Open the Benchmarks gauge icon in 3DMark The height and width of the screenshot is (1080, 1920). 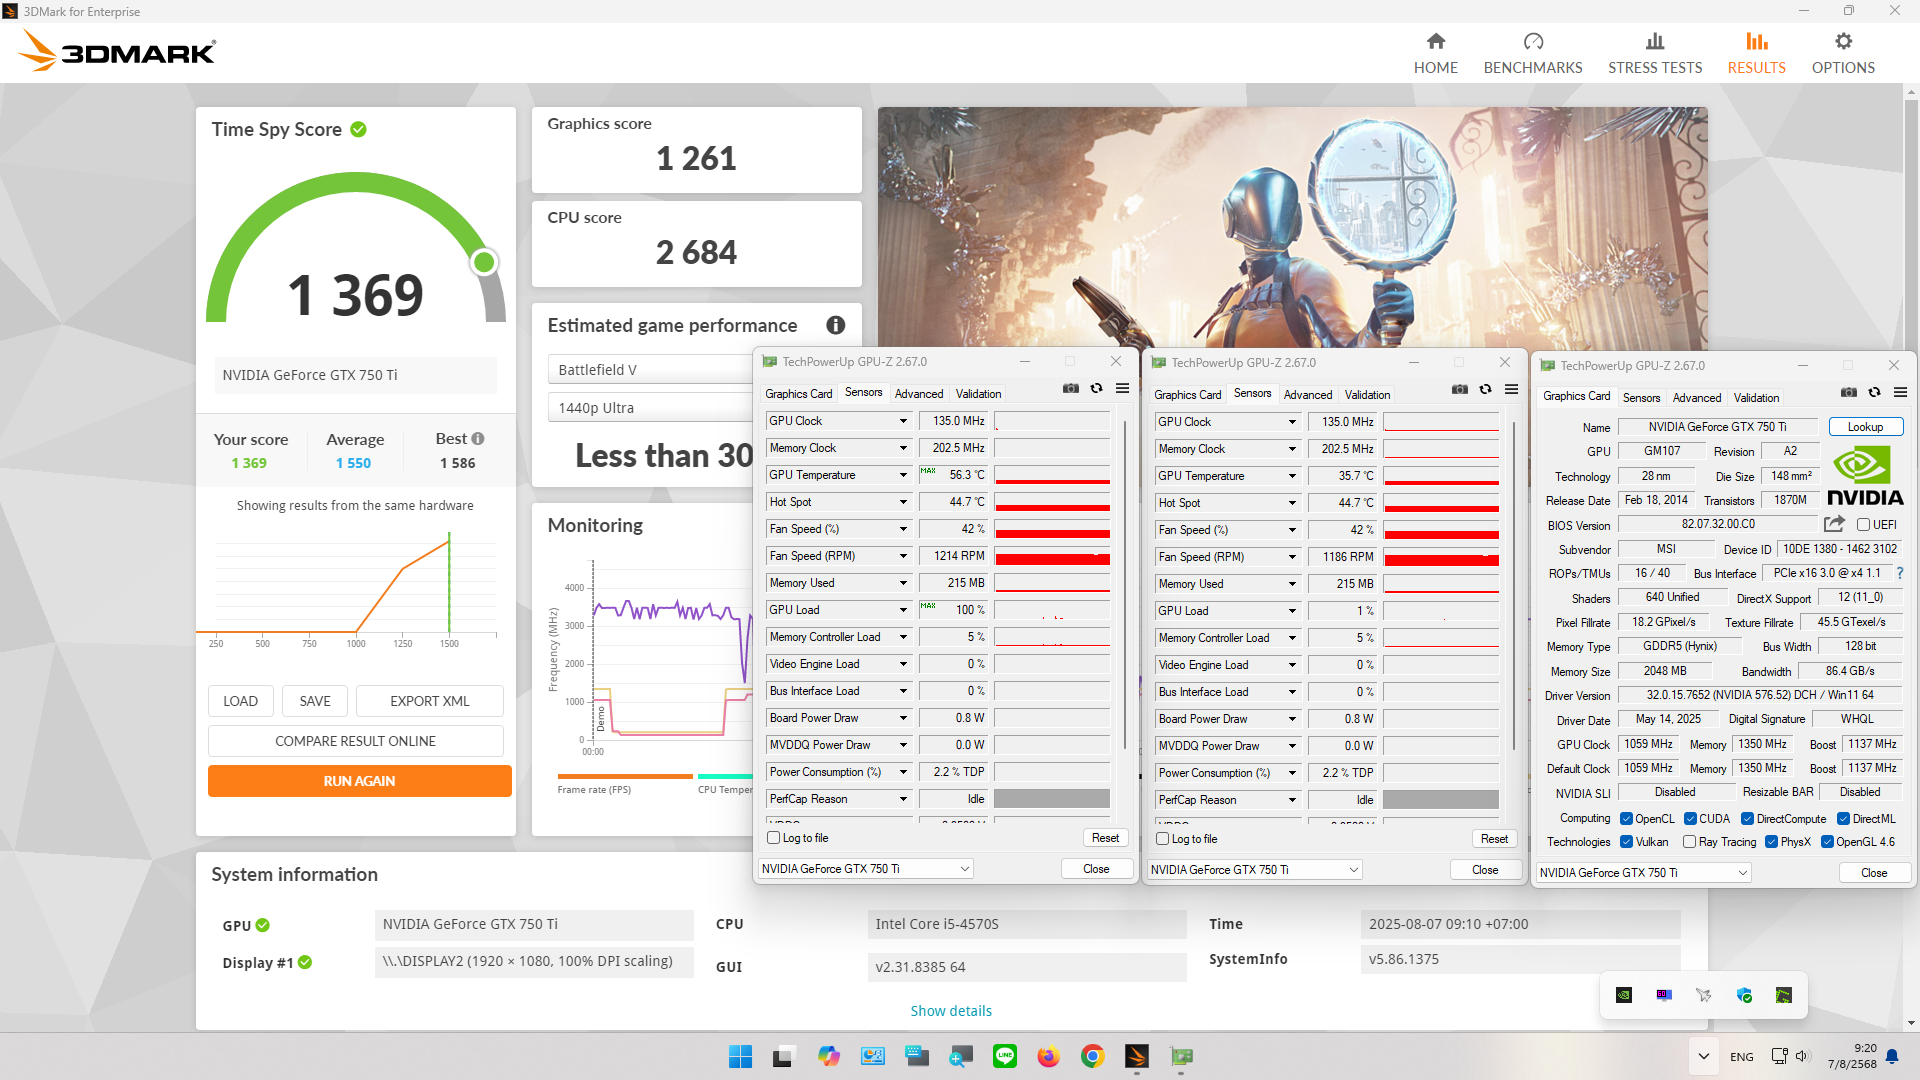[1533, 41]
